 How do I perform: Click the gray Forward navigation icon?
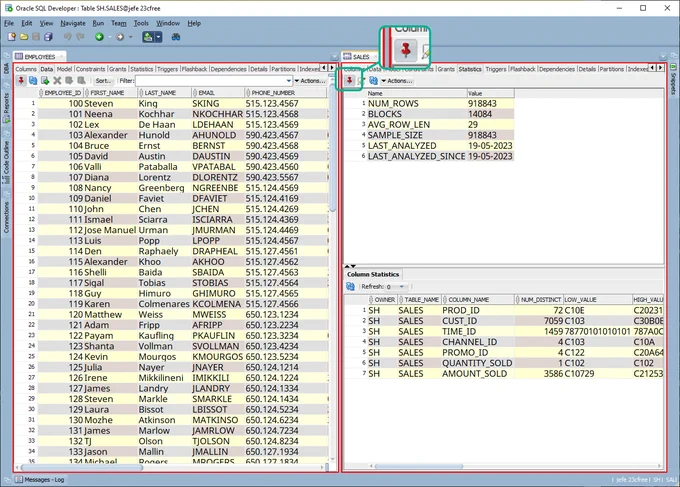coord(120,37)
